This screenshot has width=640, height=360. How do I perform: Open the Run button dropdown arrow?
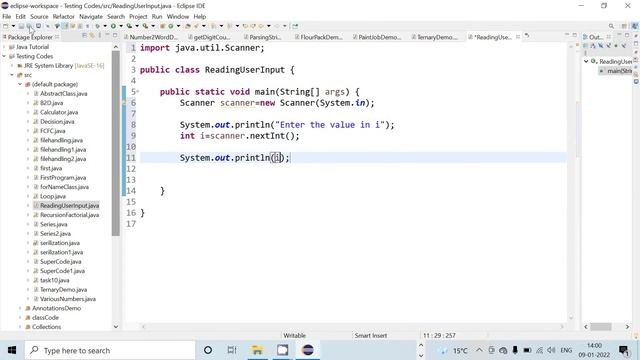(x=121, y=26)
